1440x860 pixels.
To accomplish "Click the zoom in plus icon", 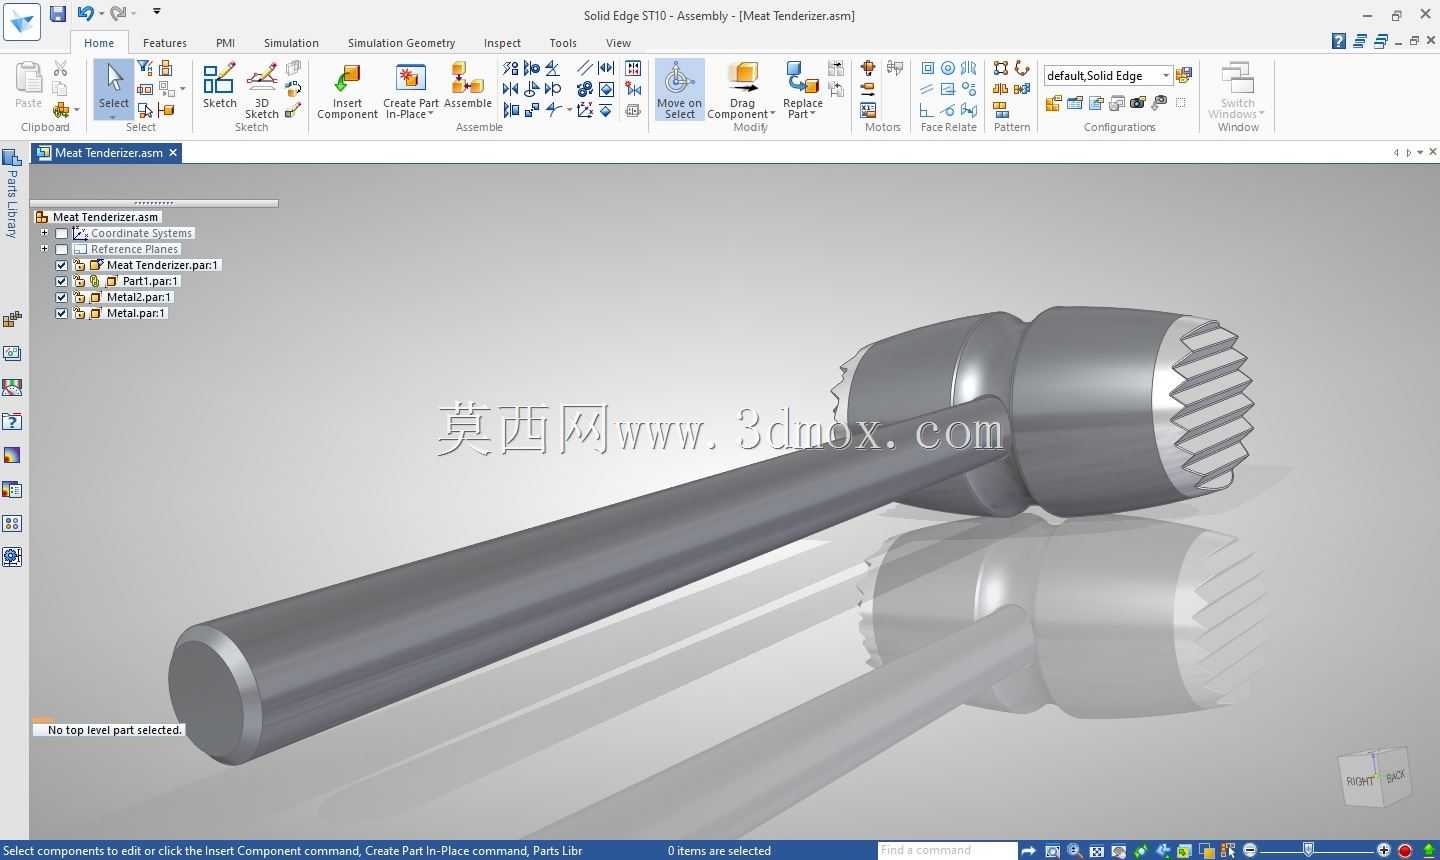I will coord(1384,851).
